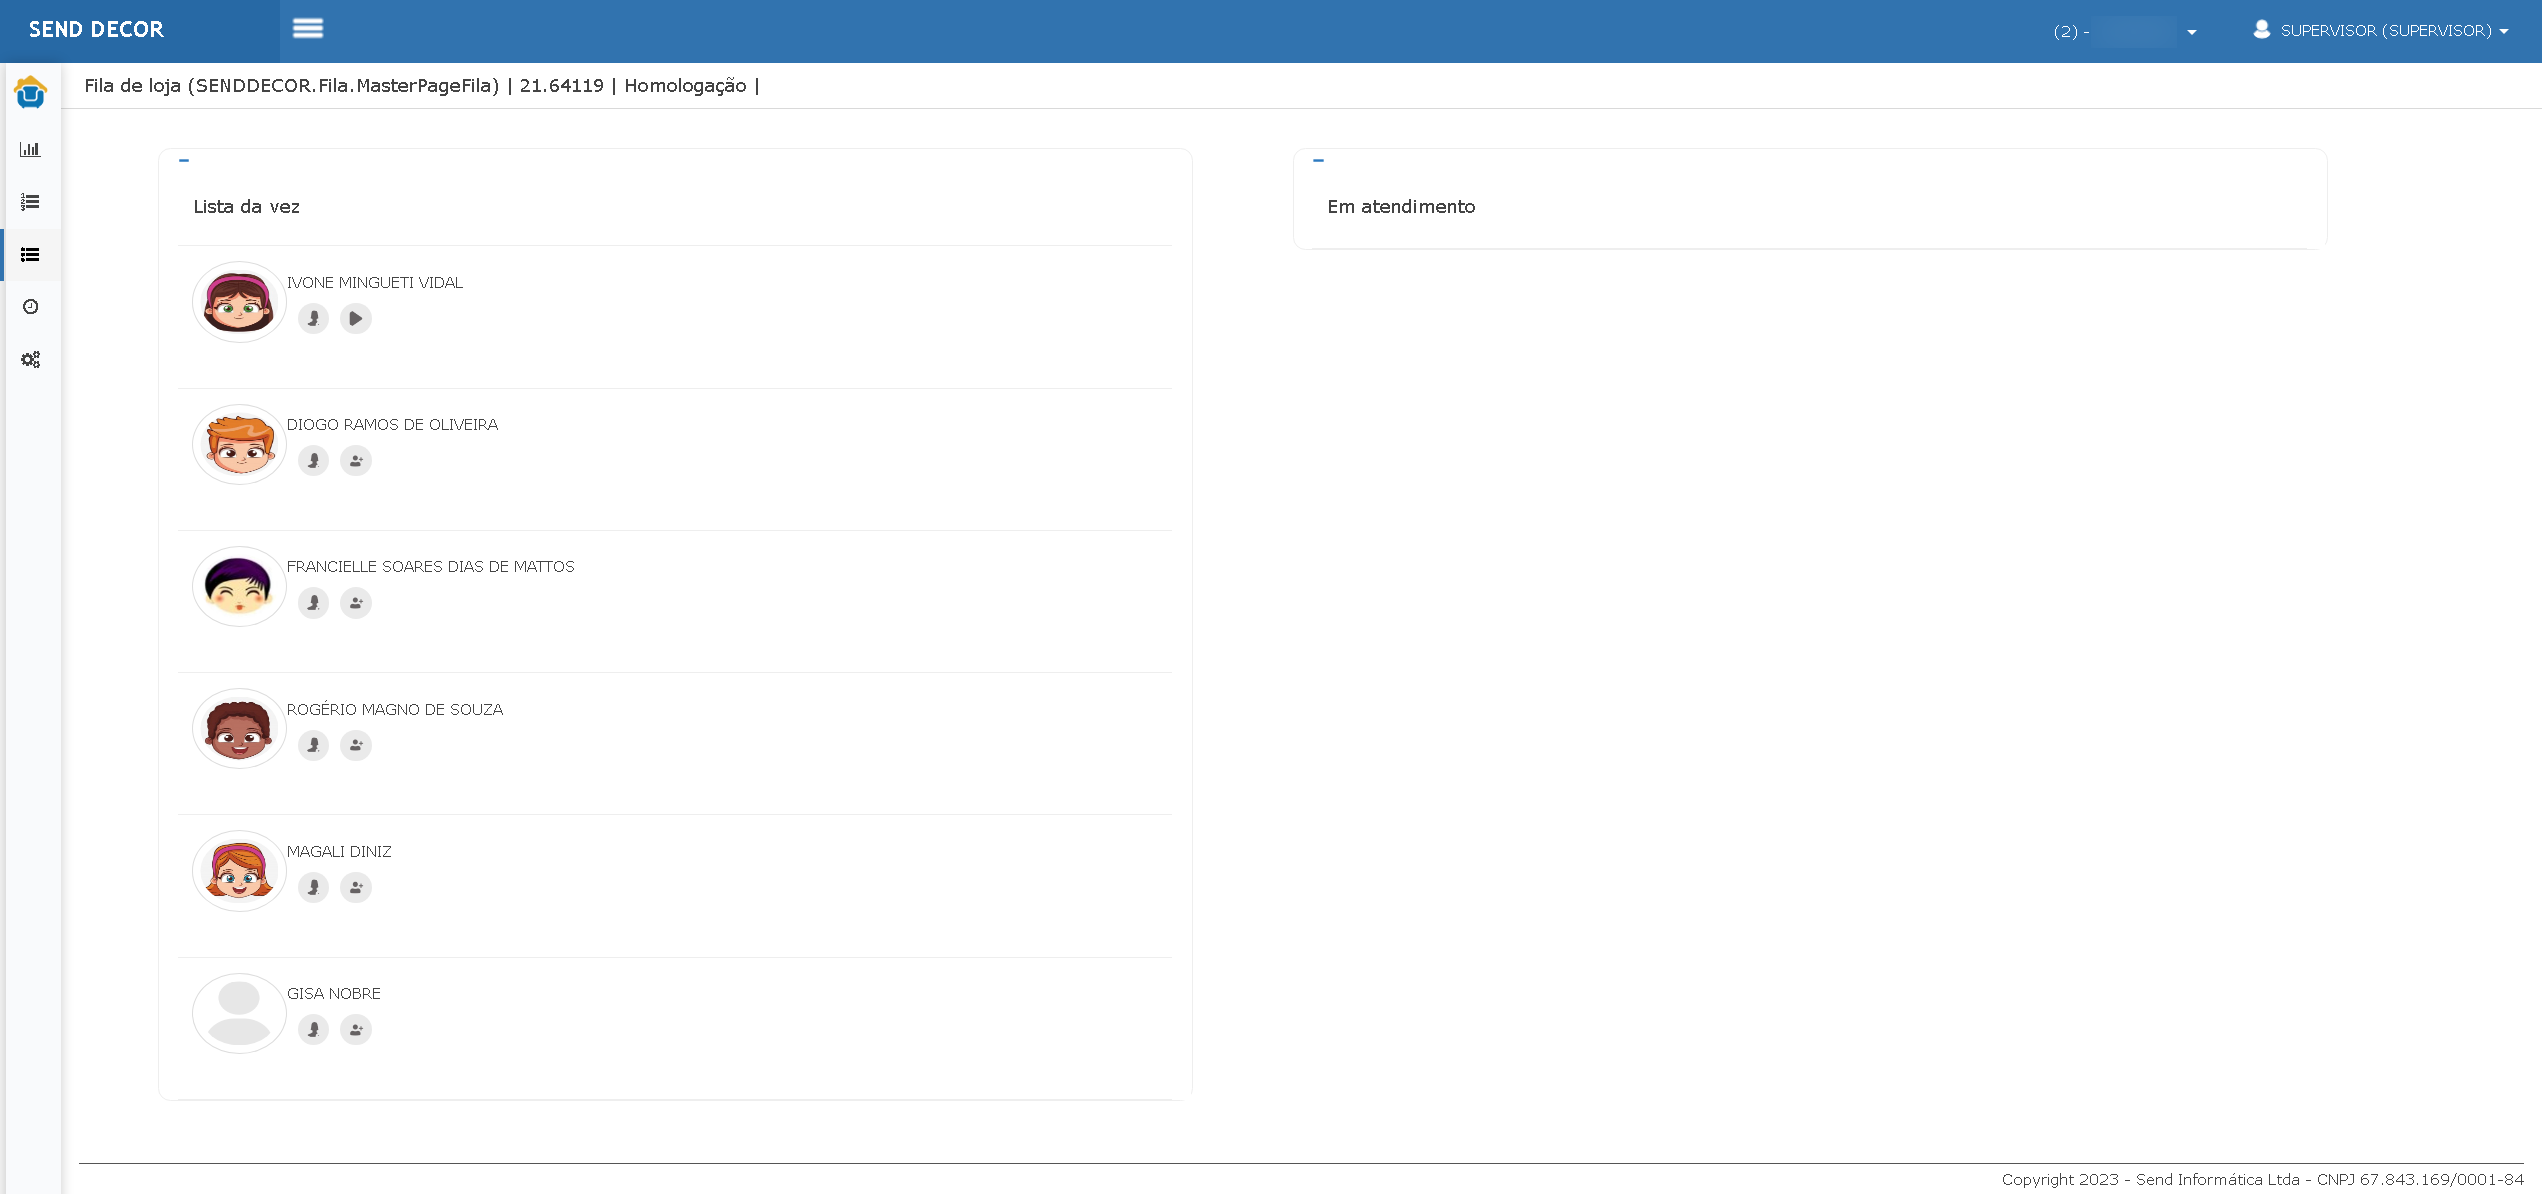
Task: Click the SEND DECOR brand title
Action: coord(96,30)
